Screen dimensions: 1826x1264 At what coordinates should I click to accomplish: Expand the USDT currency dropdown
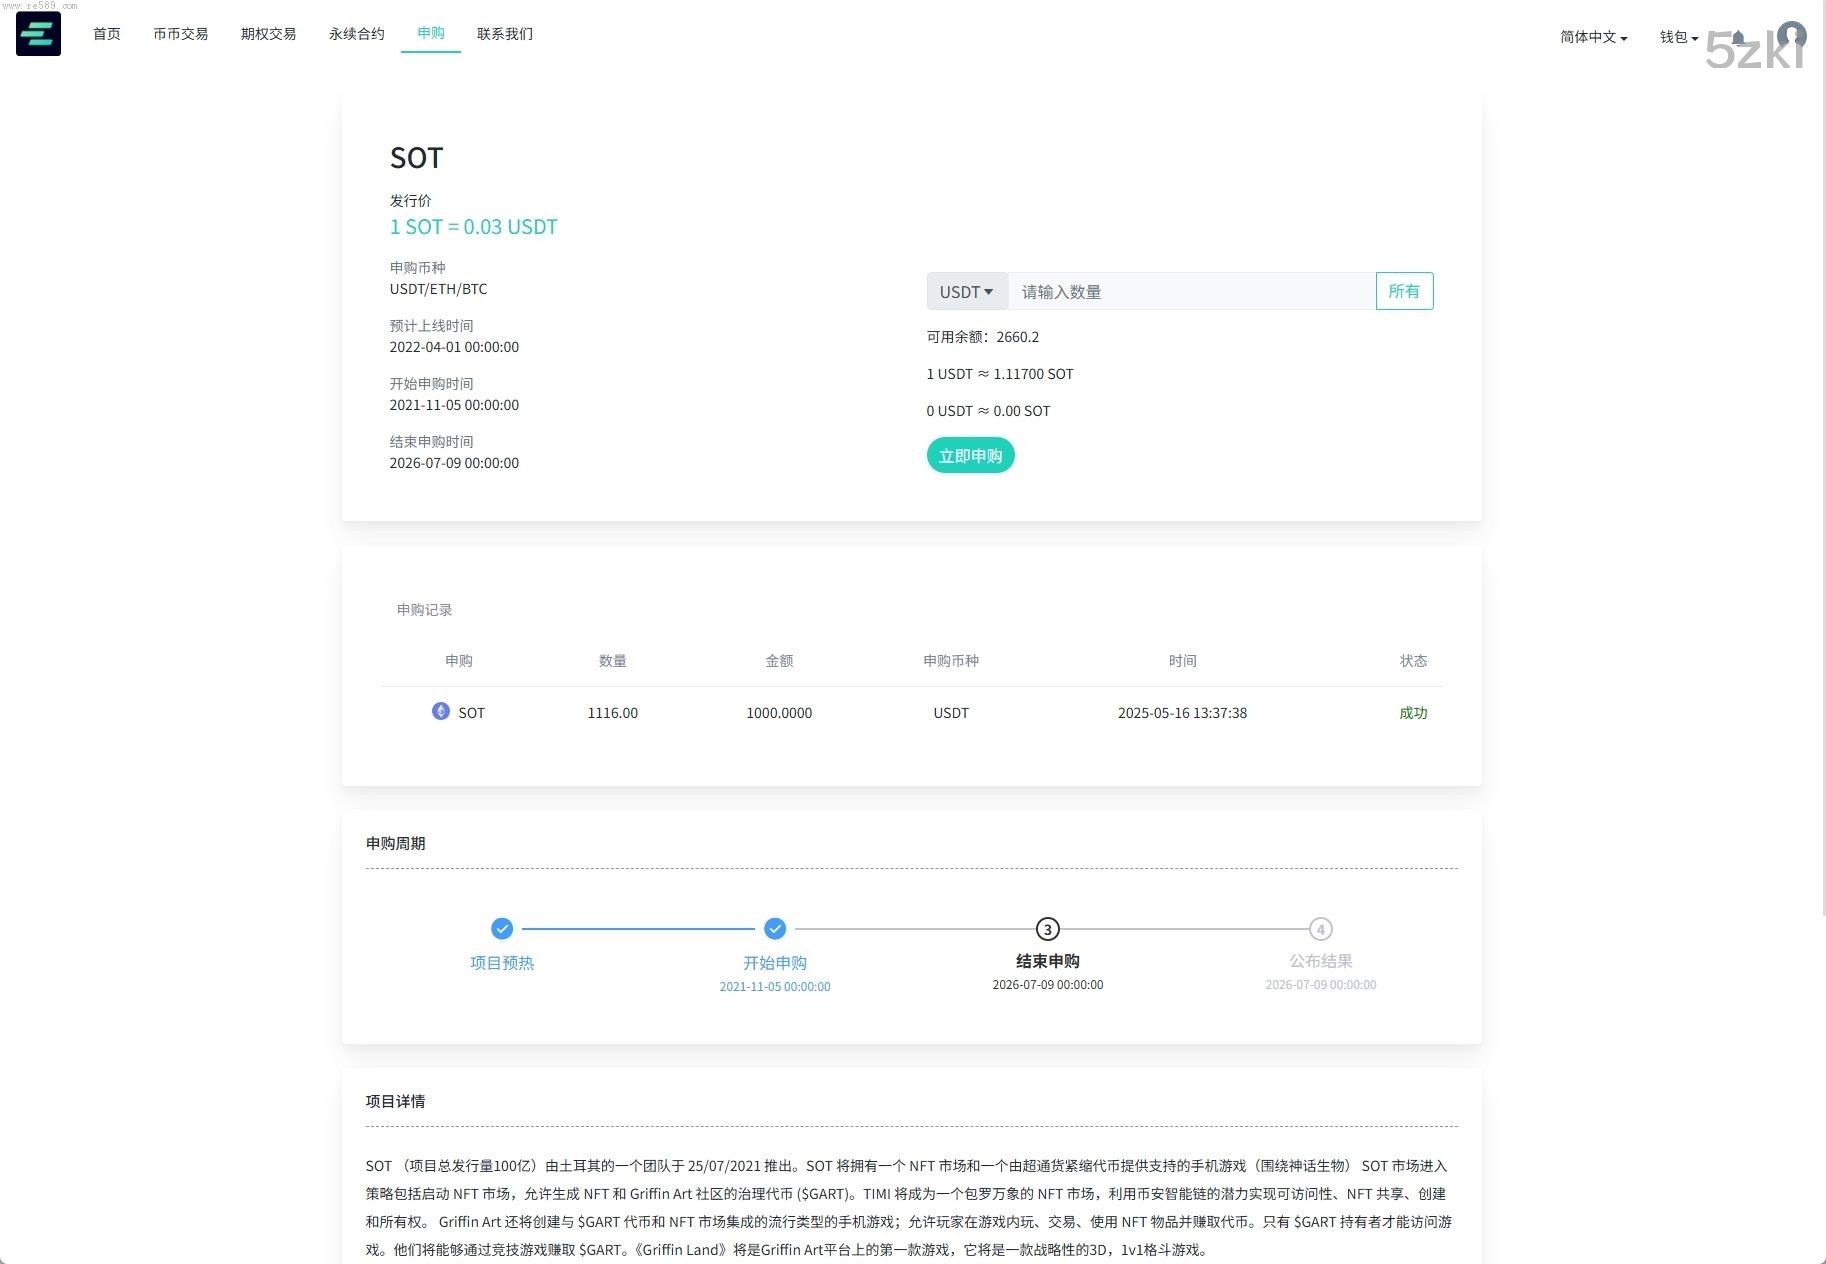(966, 292)
